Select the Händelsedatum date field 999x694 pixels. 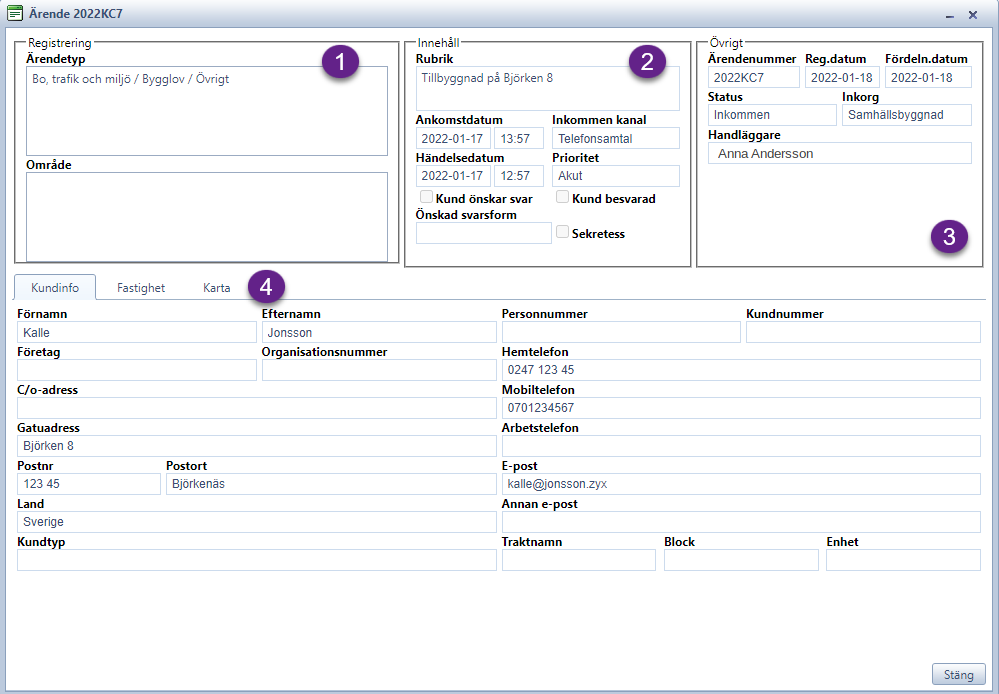coord(453,176)
